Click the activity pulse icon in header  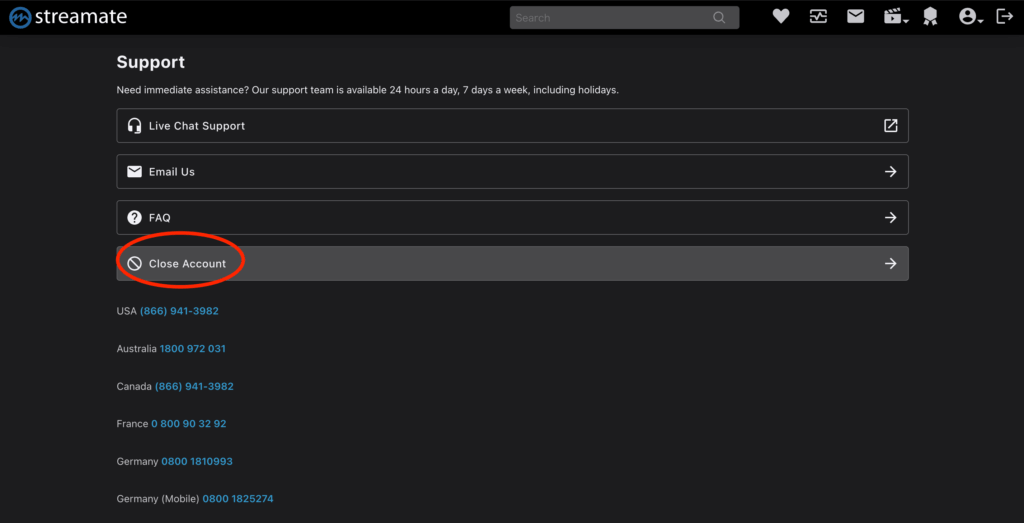(818, 16)
